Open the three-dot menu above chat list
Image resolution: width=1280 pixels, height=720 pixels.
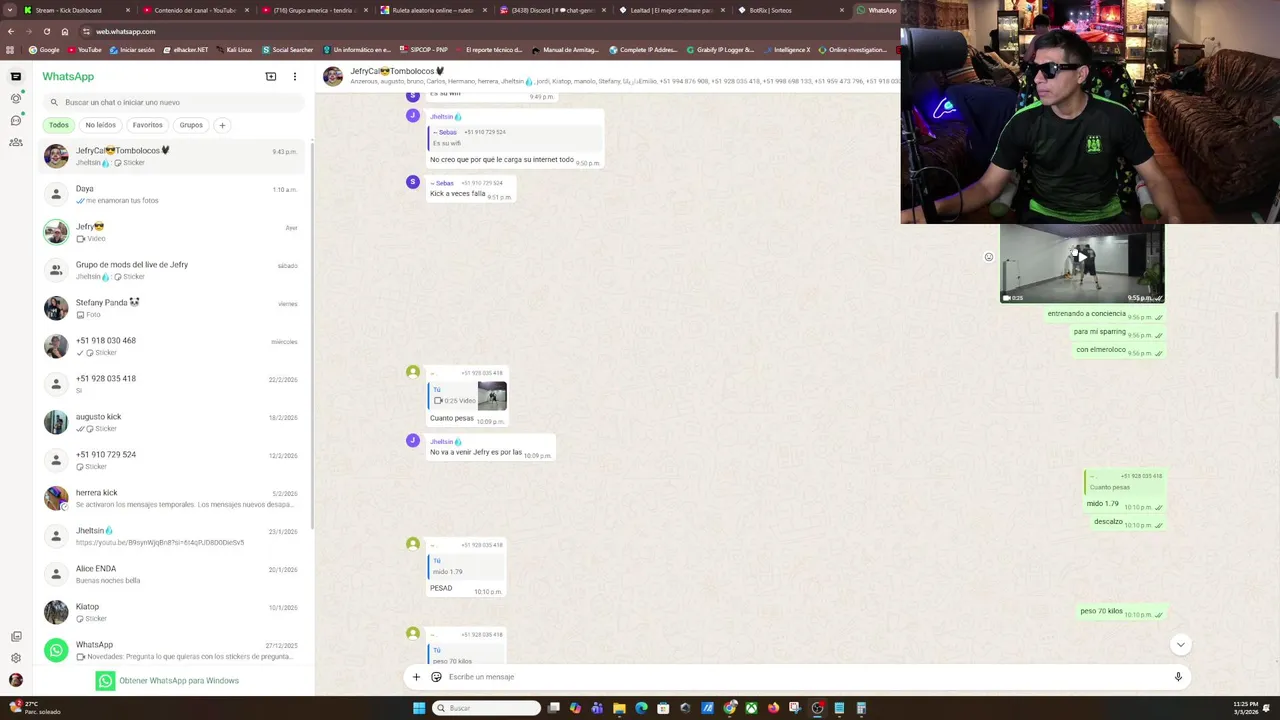coord(294,76)
